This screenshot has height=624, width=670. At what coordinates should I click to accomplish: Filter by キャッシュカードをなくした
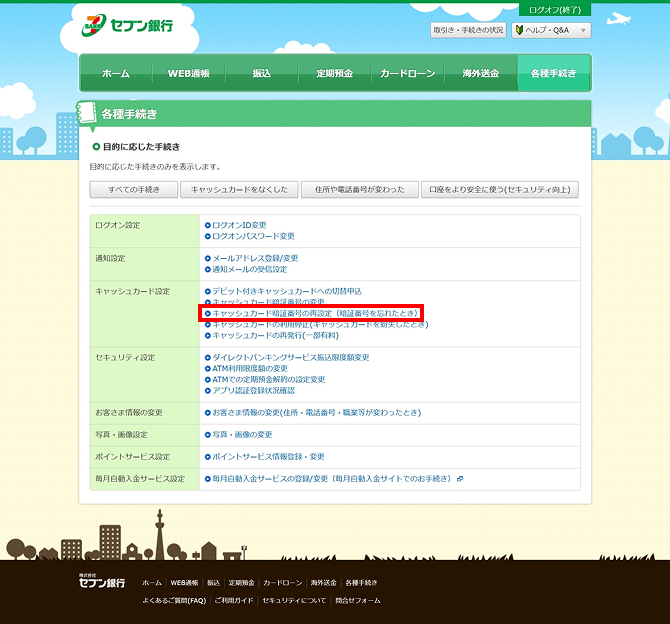click(238, 189)
